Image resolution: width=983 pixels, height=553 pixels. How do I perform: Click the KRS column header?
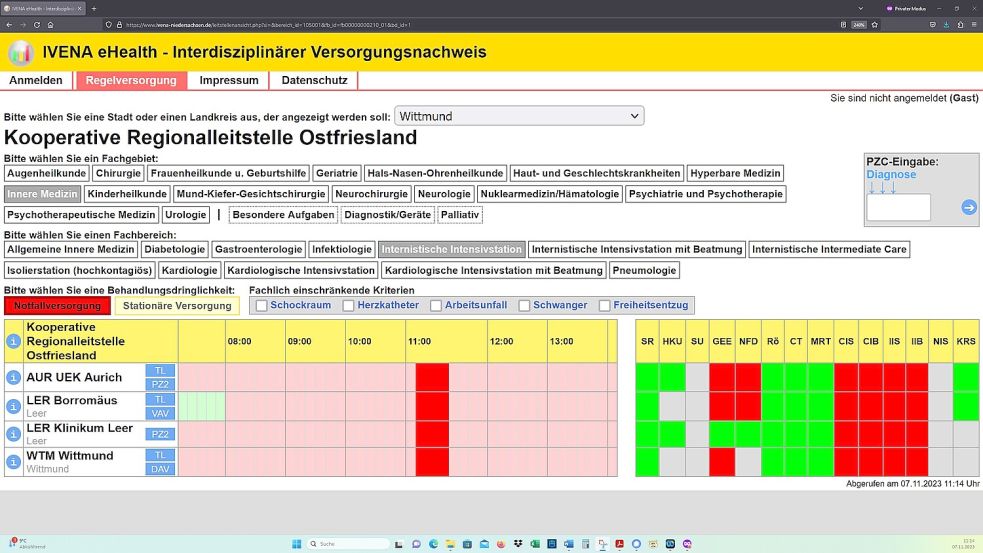point(965,342)
